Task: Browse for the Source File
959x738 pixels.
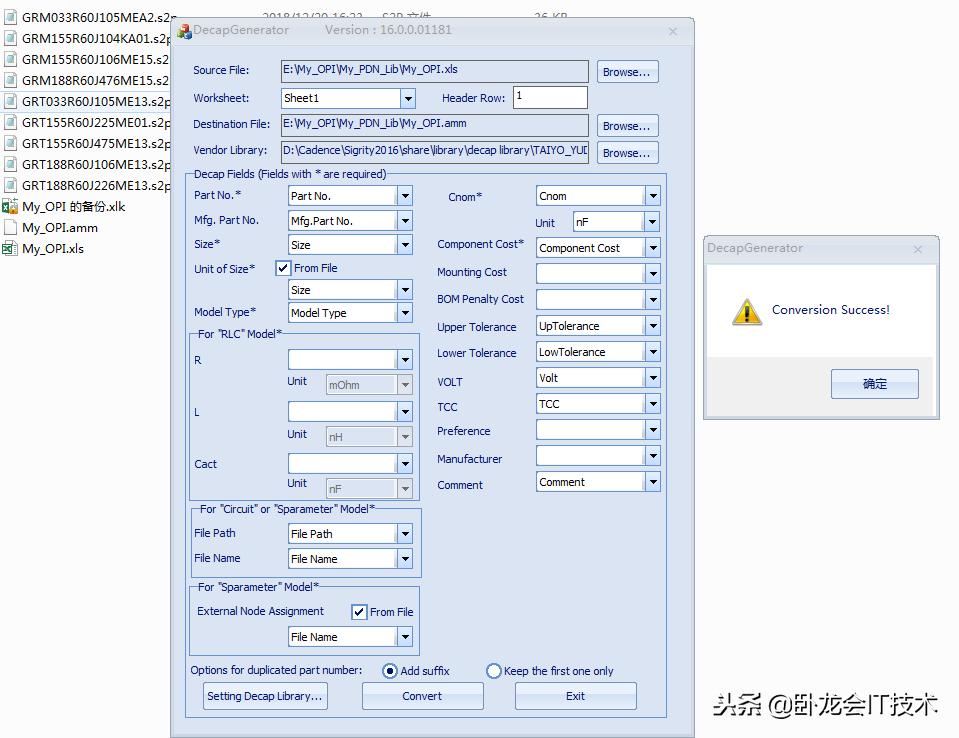Action: 628,72
